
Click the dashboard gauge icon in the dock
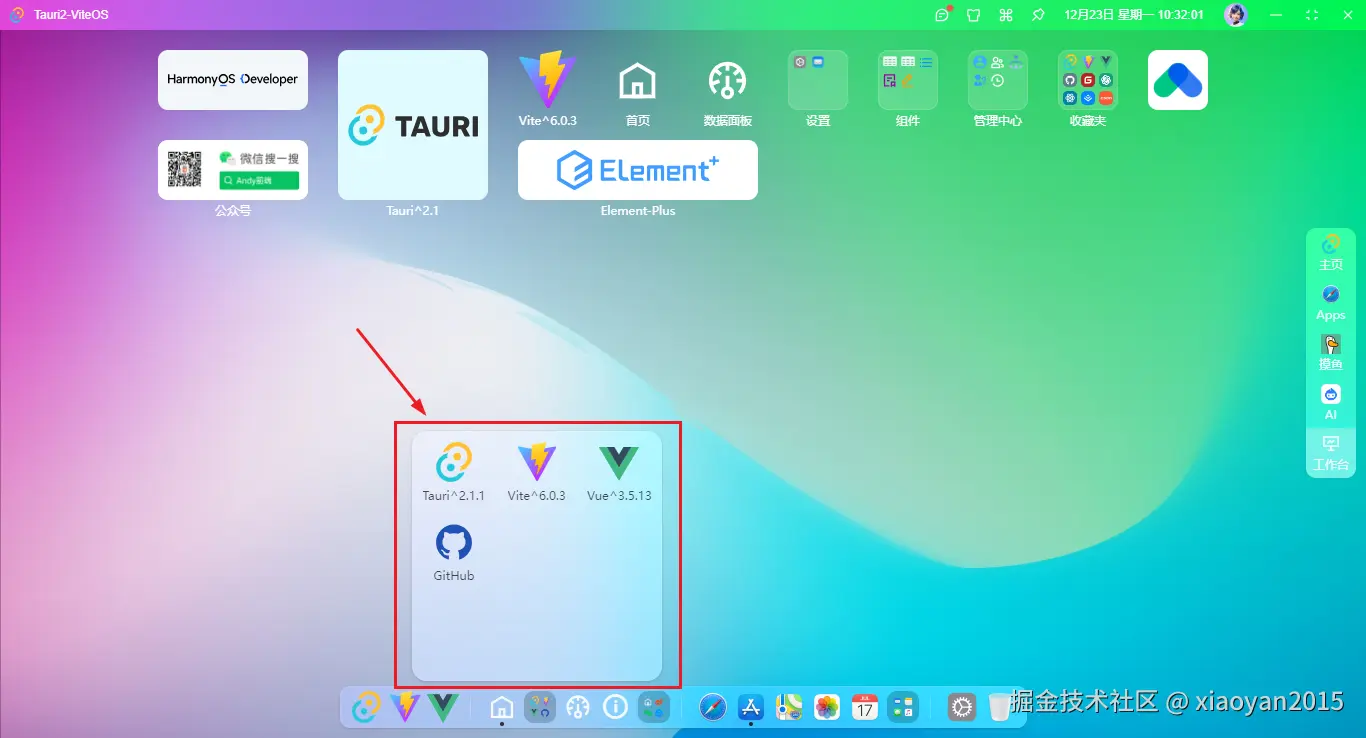tap(578, 707)
